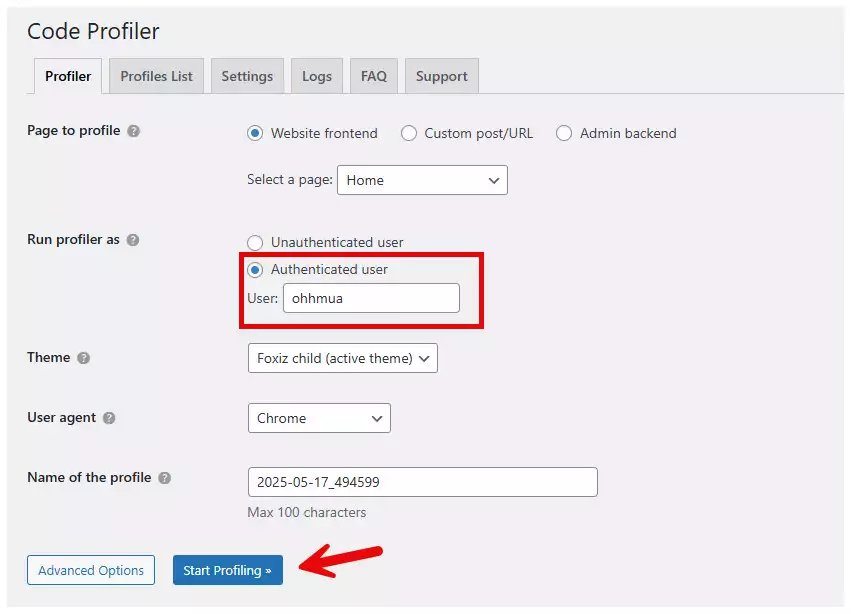This screenshot has height=614, width=851.
Task: Click the Page to profile label
Action: pyautogui.click(x=74, y=131)
